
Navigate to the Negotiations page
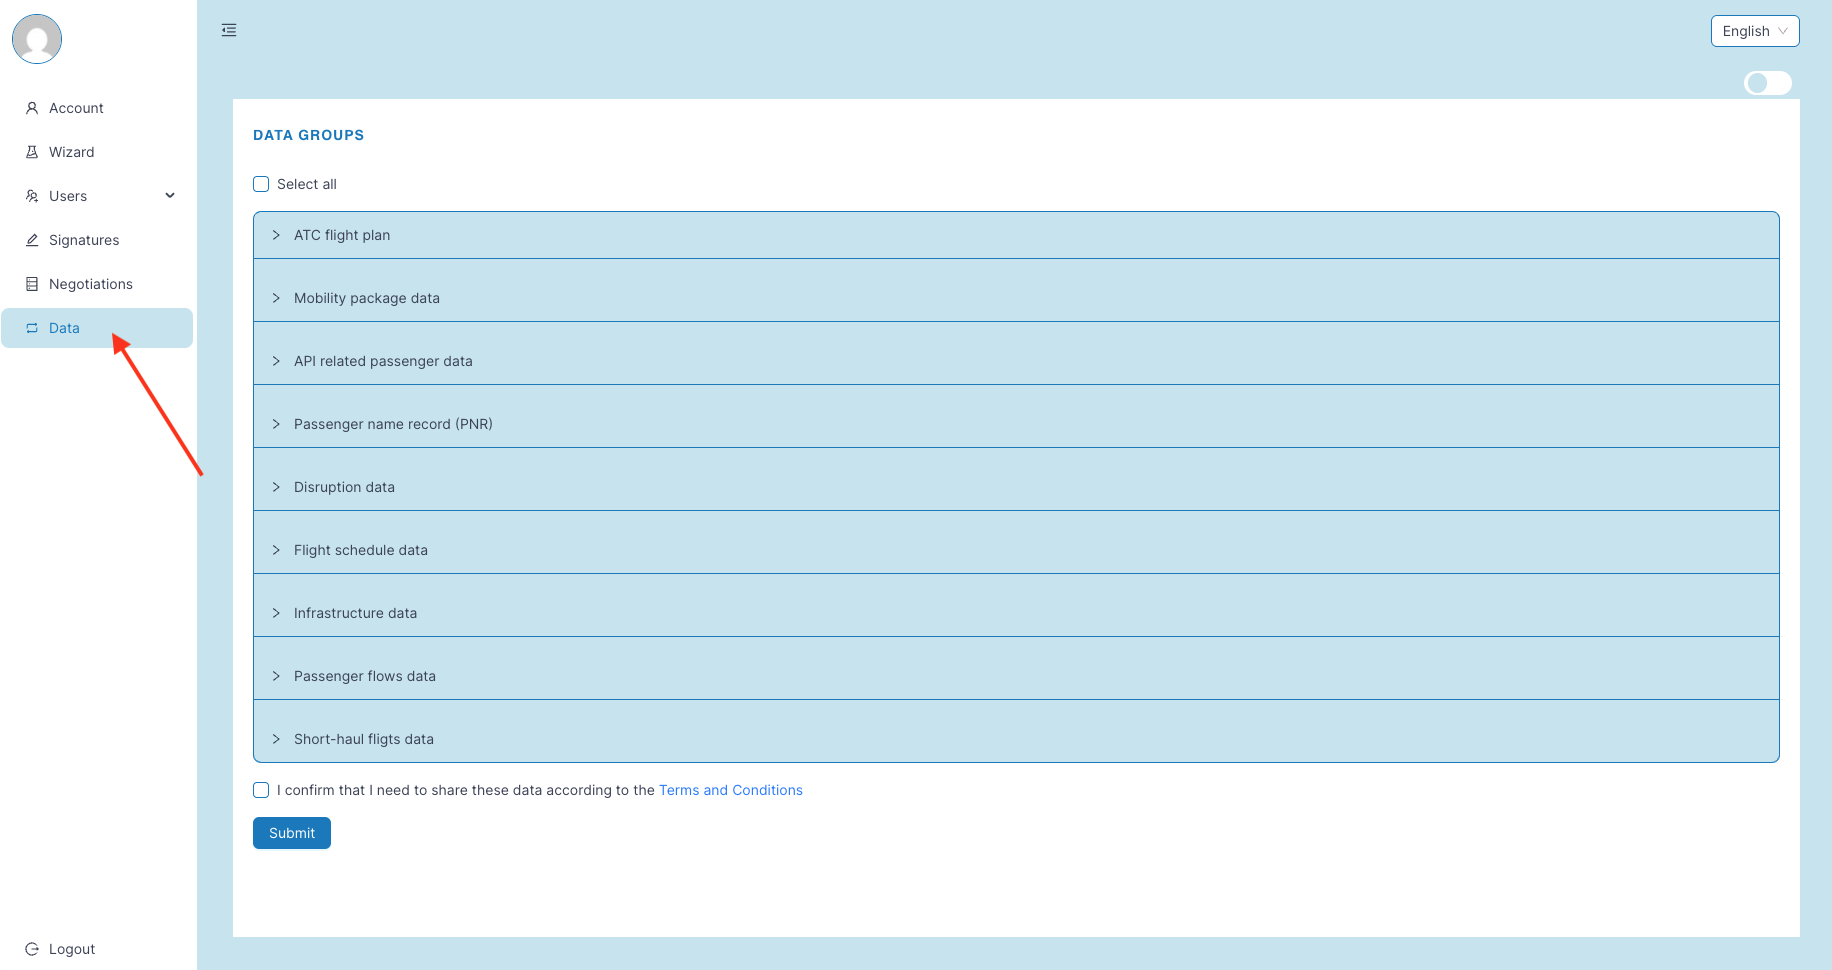90,283
